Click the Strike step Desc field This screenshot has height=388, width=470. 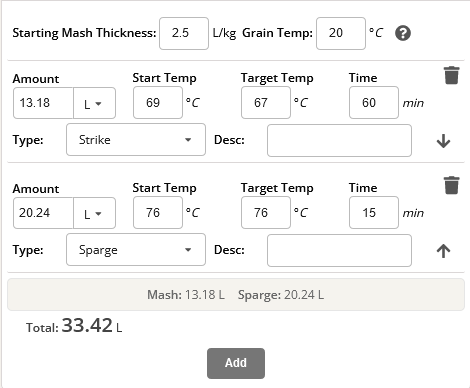pyautogui.click(x=339, y=140)
